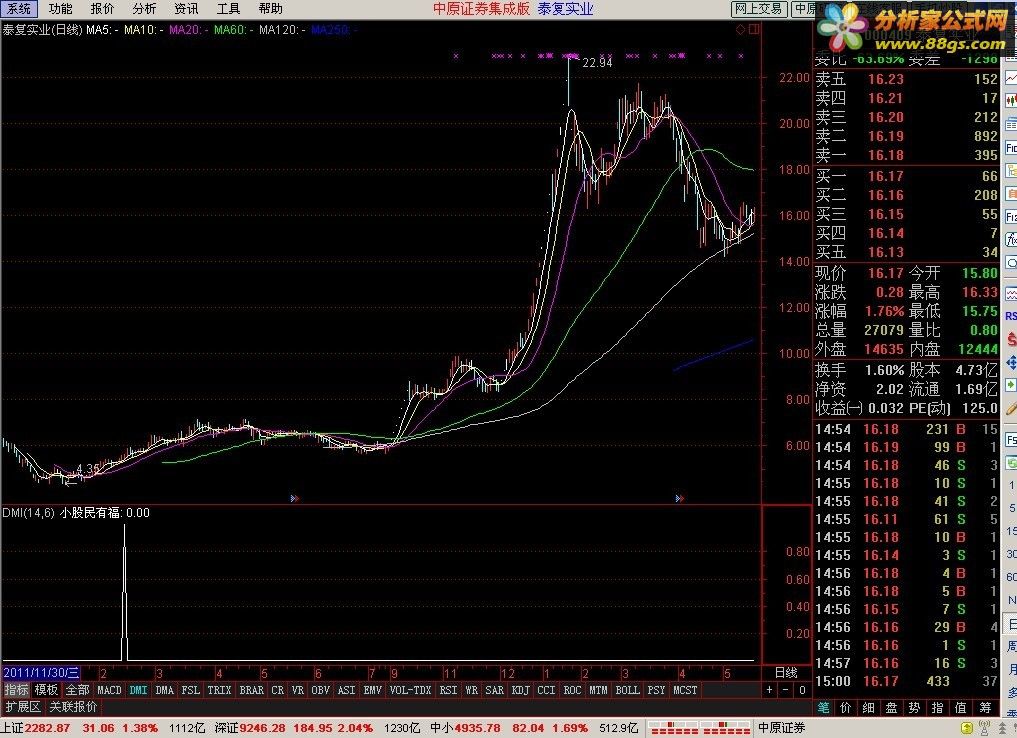The width and height of the screenshot is (1017, 738).
Task: Select the RSI indicator
Action: coord(448,690)
